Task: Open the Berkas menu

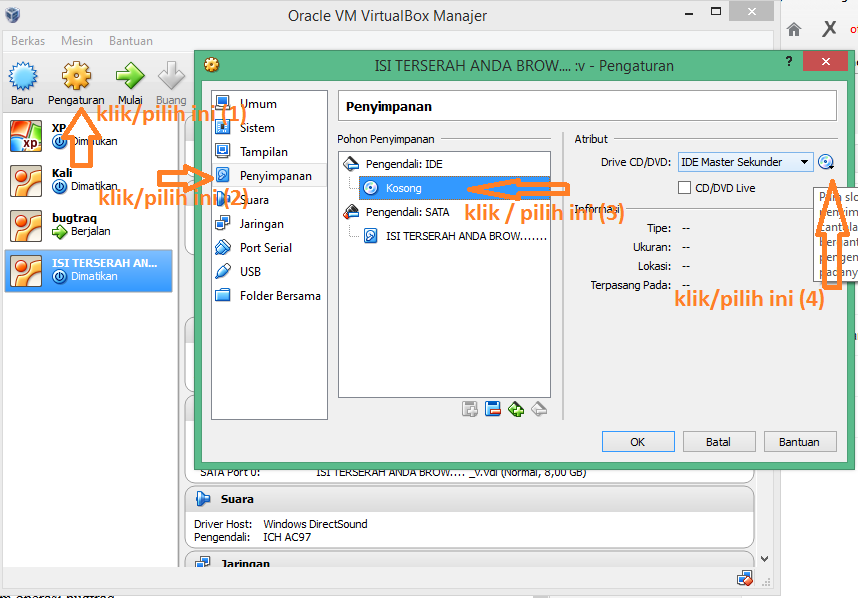Action: [x=28, y=40]
